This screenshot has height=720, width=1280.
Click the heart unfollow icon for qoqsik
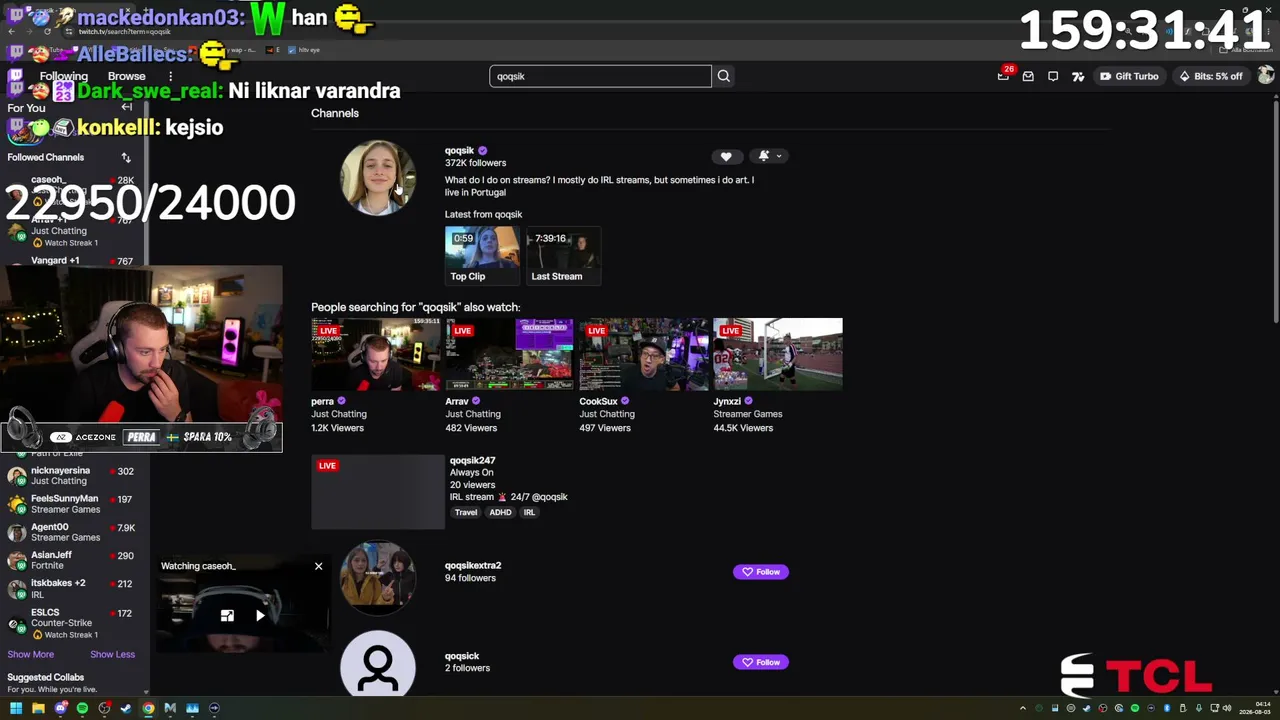point(726,156)
